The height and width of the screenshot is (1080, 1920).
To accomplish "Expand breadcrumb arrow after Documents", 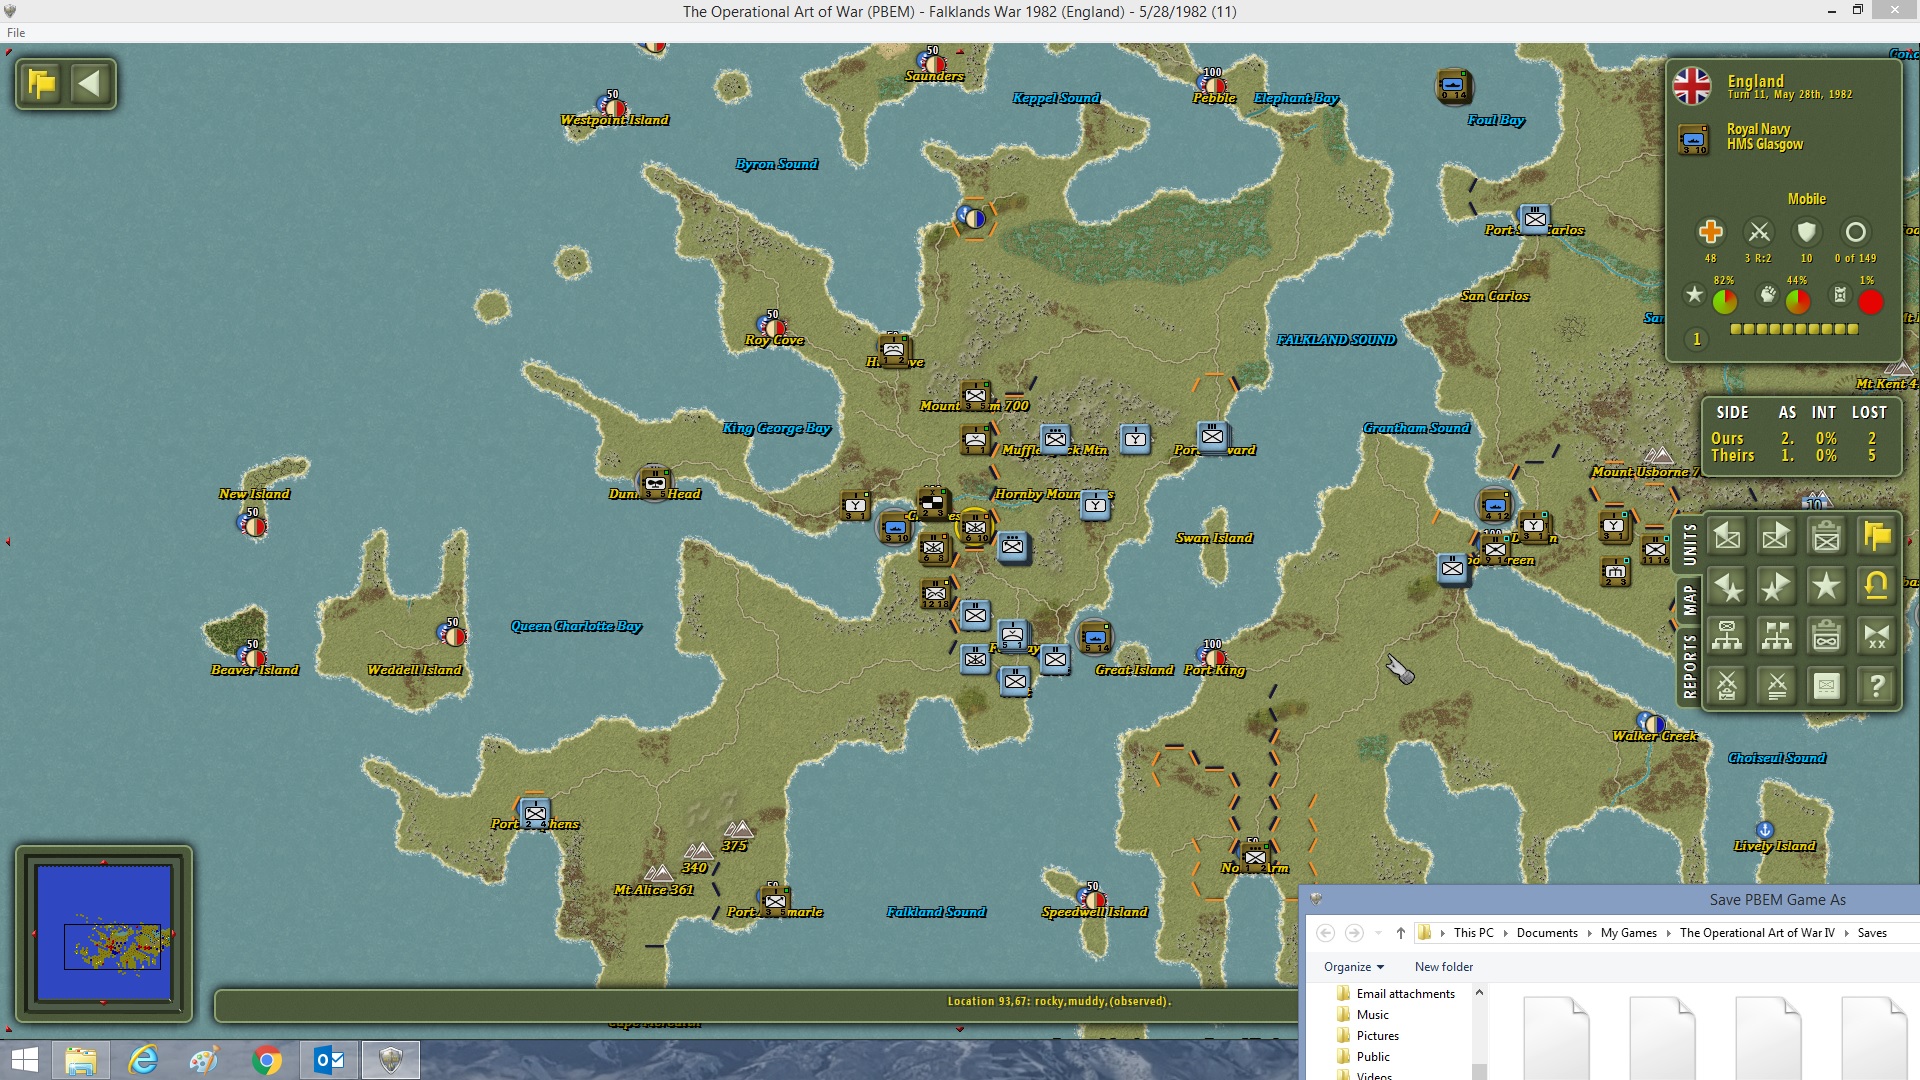I will tap(1589, 933).
